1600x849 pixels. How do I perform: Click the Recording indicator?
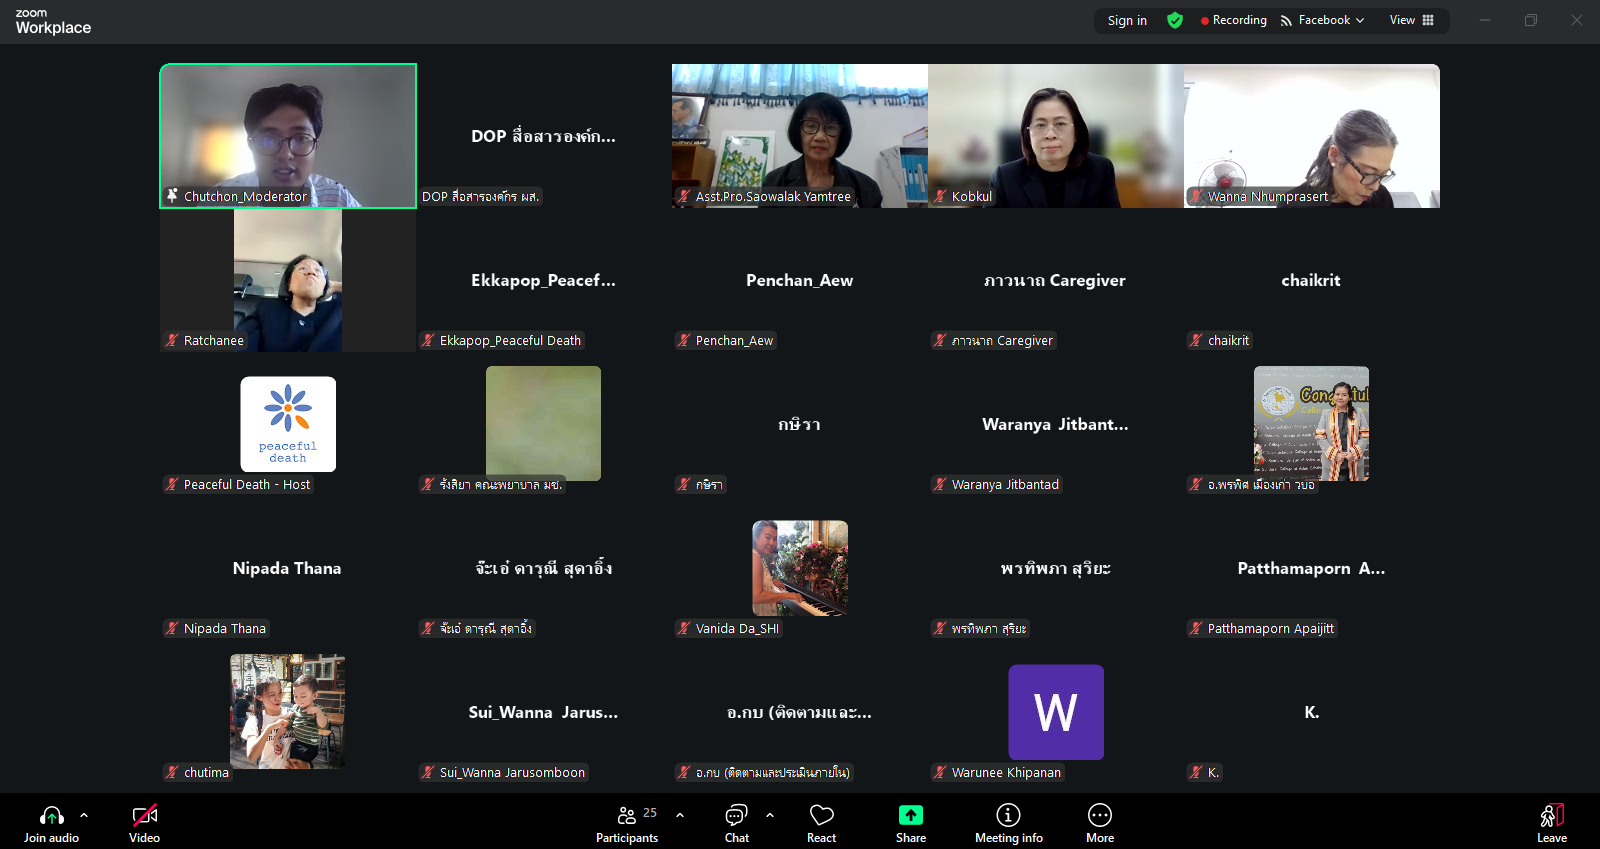[x=1234, y=20]
